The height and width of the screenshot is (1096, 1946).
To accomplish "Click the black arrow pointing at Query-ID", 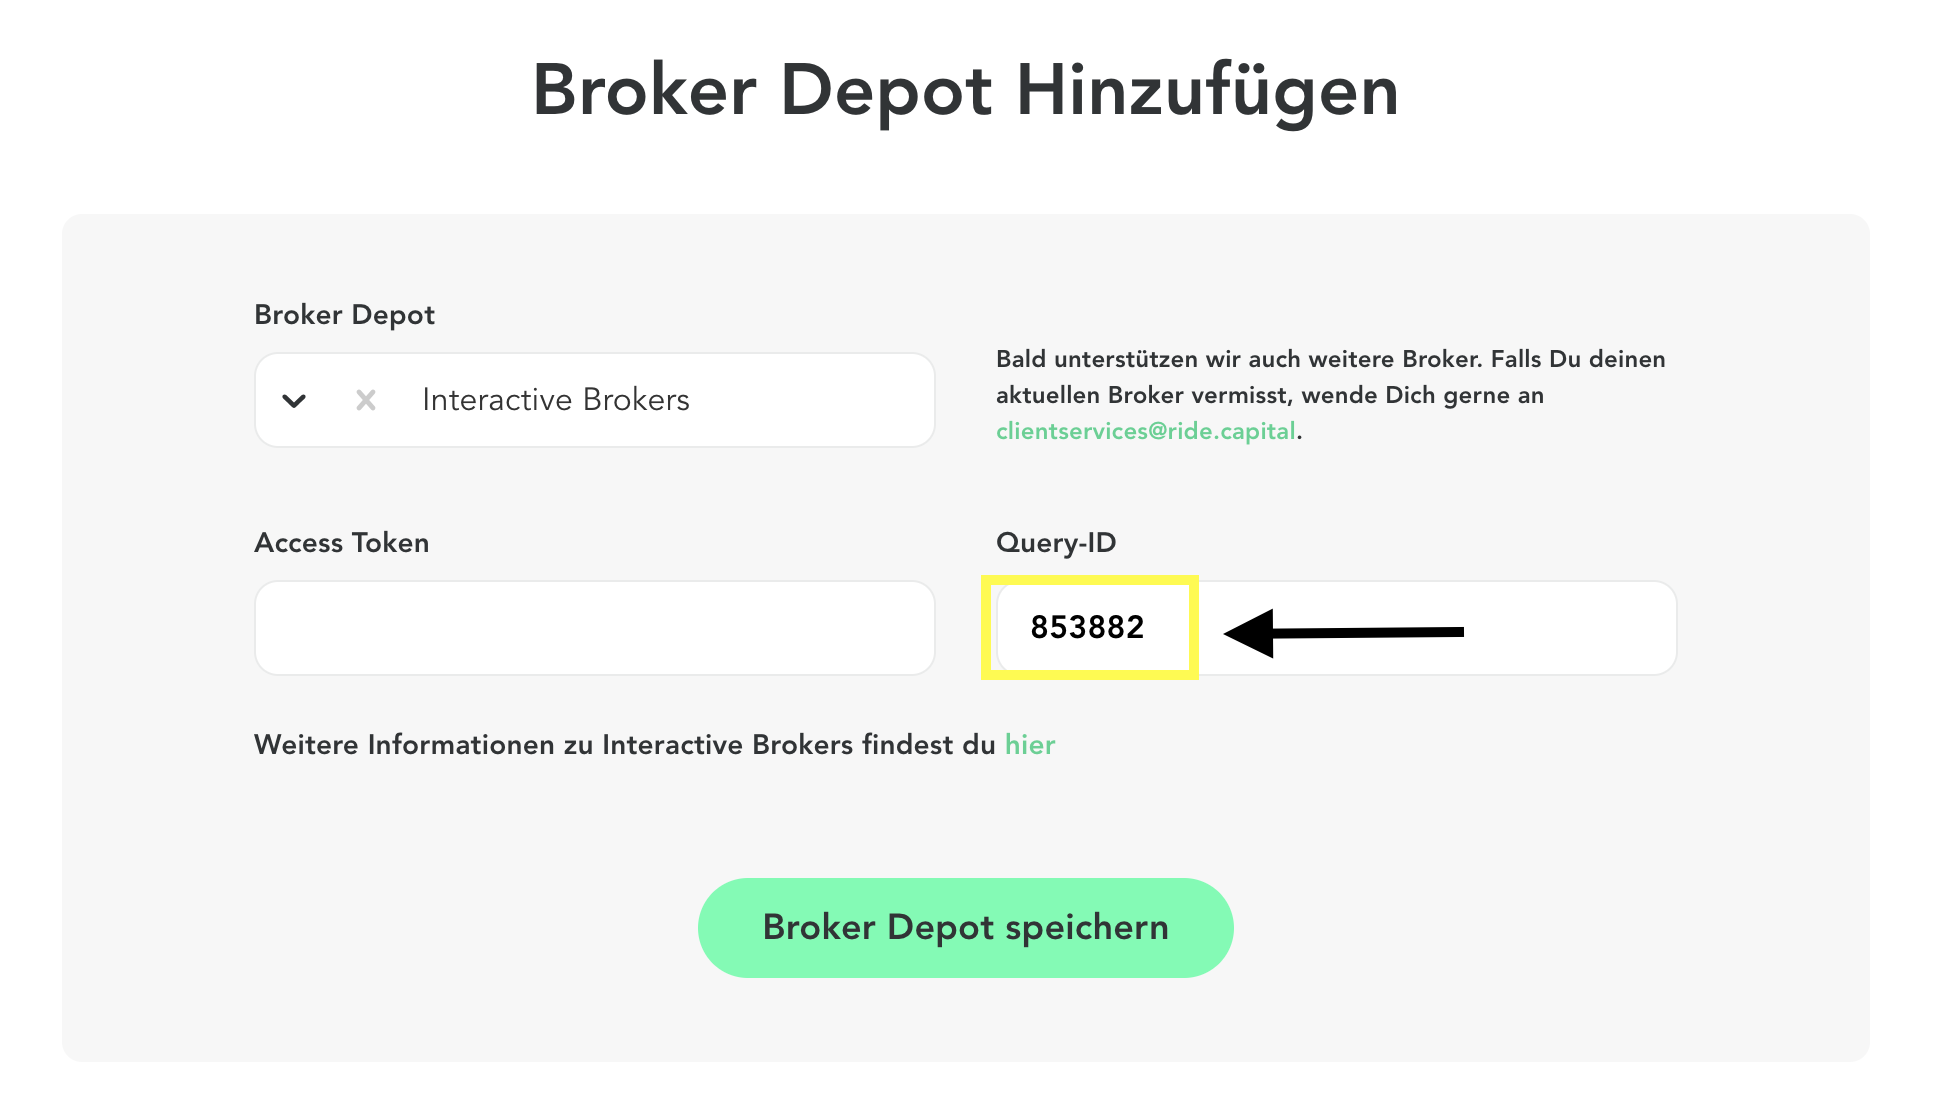I will pyautogui.click(x=1342, y=632).
